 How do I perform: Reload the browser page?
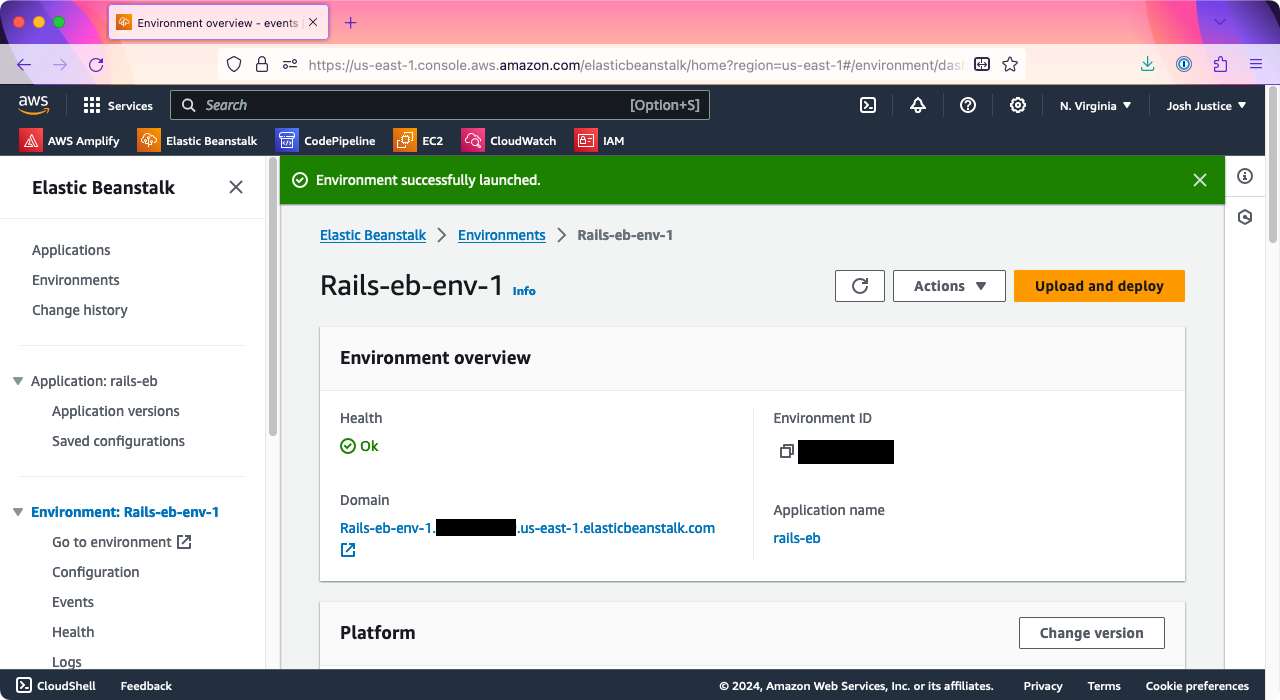coord(96,64)
